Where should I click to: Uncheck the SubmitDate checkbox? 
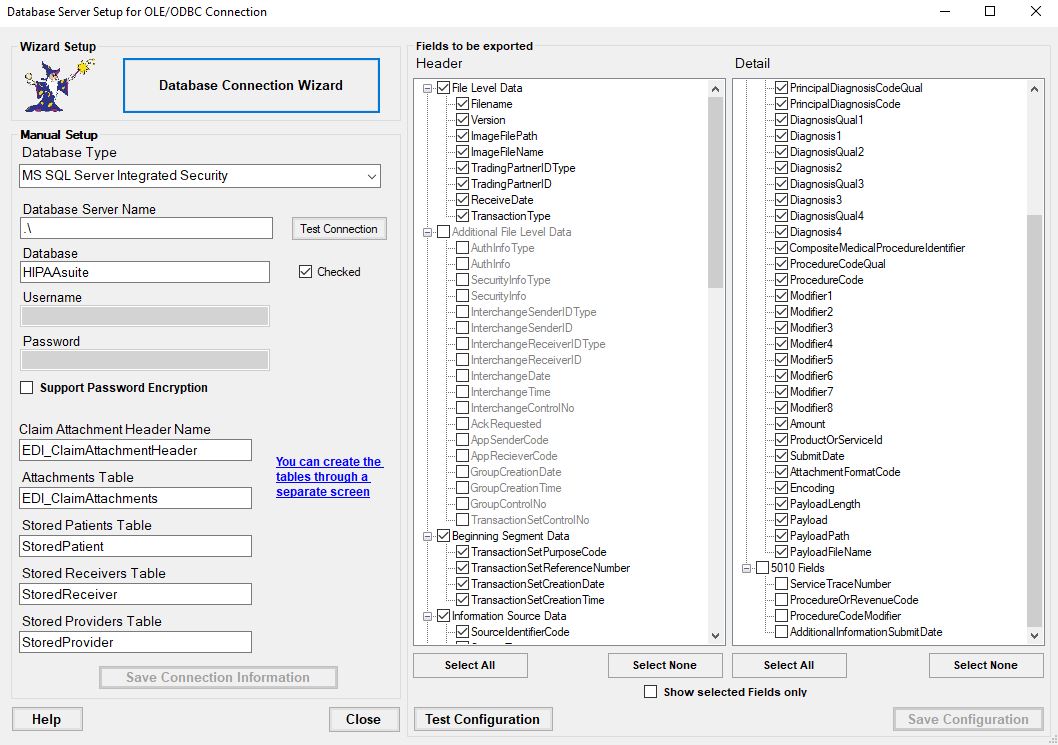point(781,456)
